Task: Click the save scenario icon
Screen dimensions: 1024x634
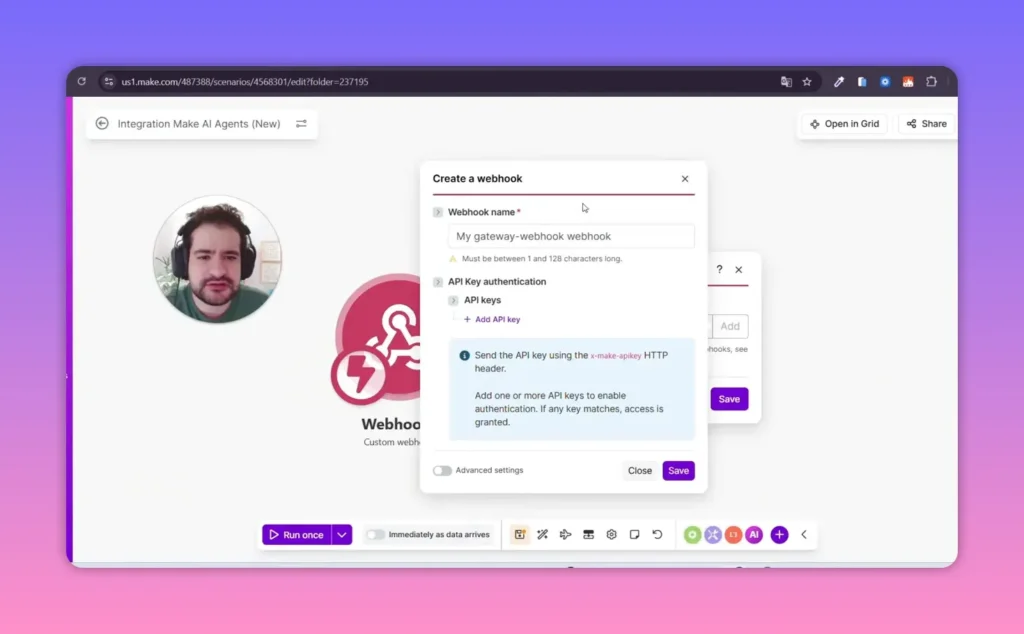Action: click(x=519, y=534)
